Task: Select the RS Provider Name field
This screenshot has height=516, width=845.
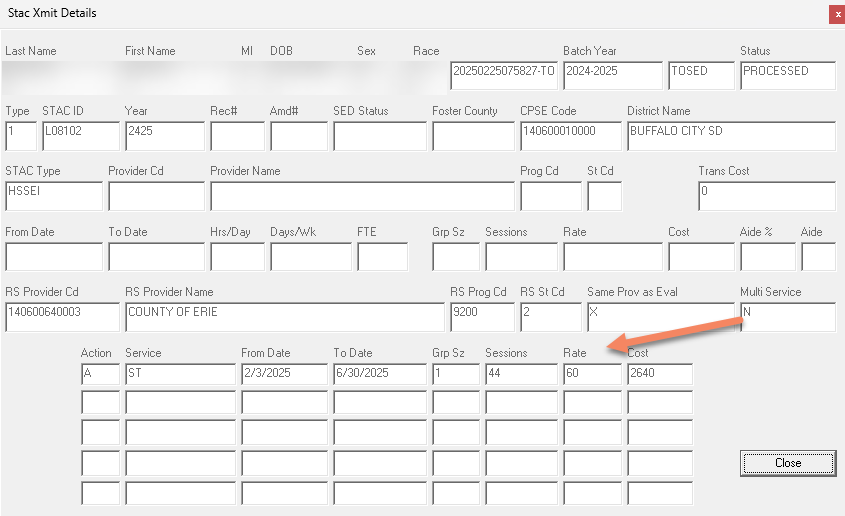Action: [284, 317]
